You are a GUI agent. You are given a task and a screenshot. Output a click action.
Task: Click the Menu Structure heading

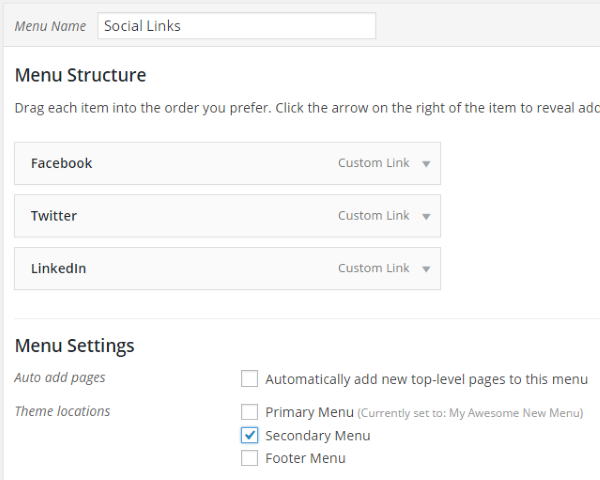pyautogui.click(x=80, y=75)
